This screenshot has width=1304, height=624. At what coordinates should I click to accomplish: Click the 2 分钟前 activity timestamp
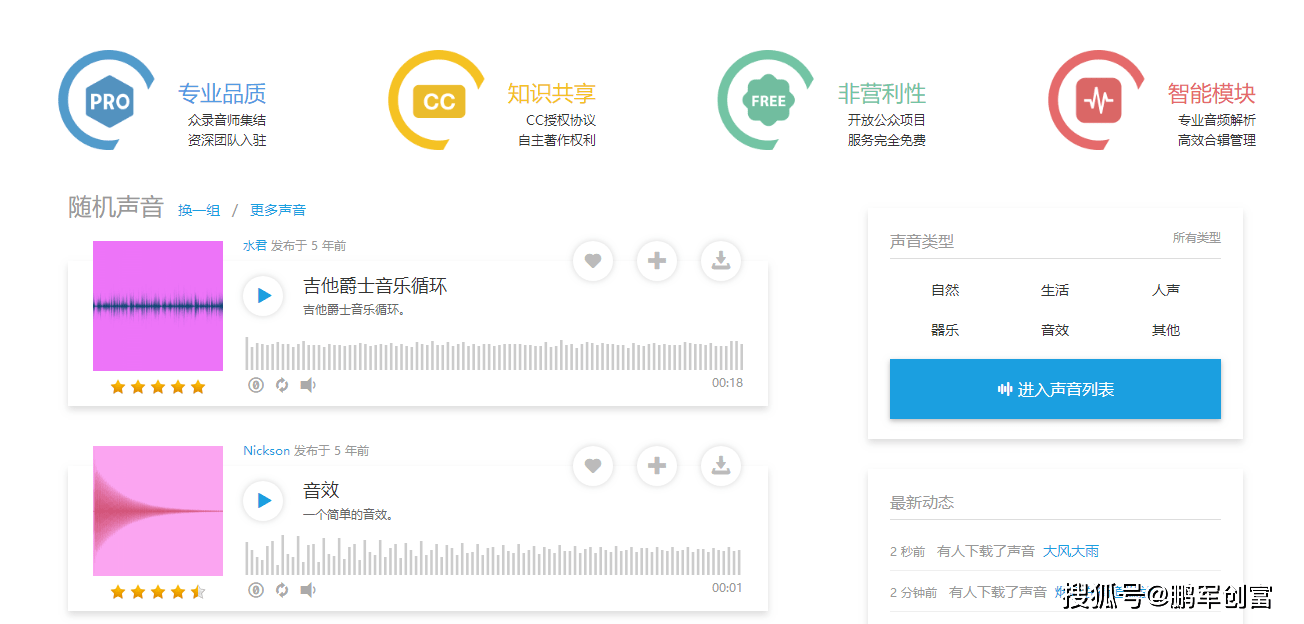(913, 592)
